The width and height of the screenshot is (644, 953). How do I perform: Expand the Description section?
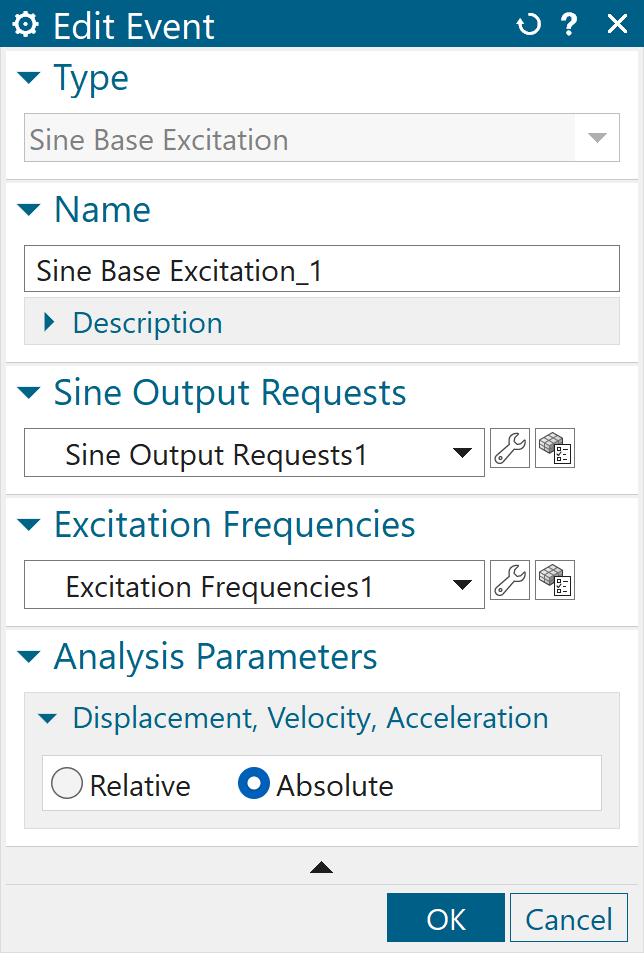click(50, 323)
